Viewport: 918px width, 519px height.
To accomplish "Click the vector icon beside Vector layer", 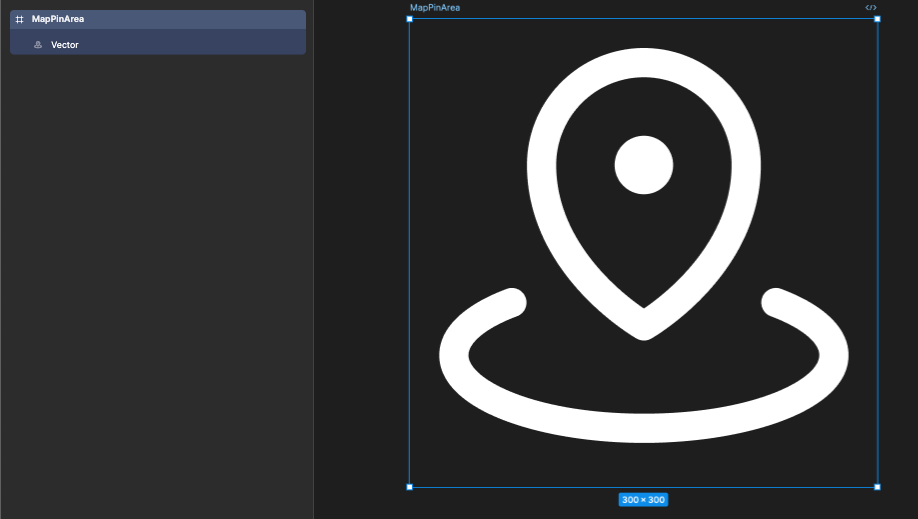I will click(x=38, y=45).
